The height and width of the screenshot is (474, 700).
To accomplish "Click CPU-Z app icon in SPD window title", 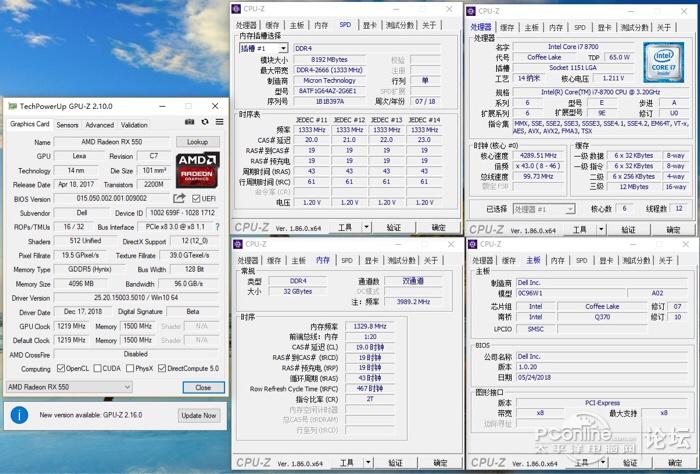I will (x=237, y=9).
